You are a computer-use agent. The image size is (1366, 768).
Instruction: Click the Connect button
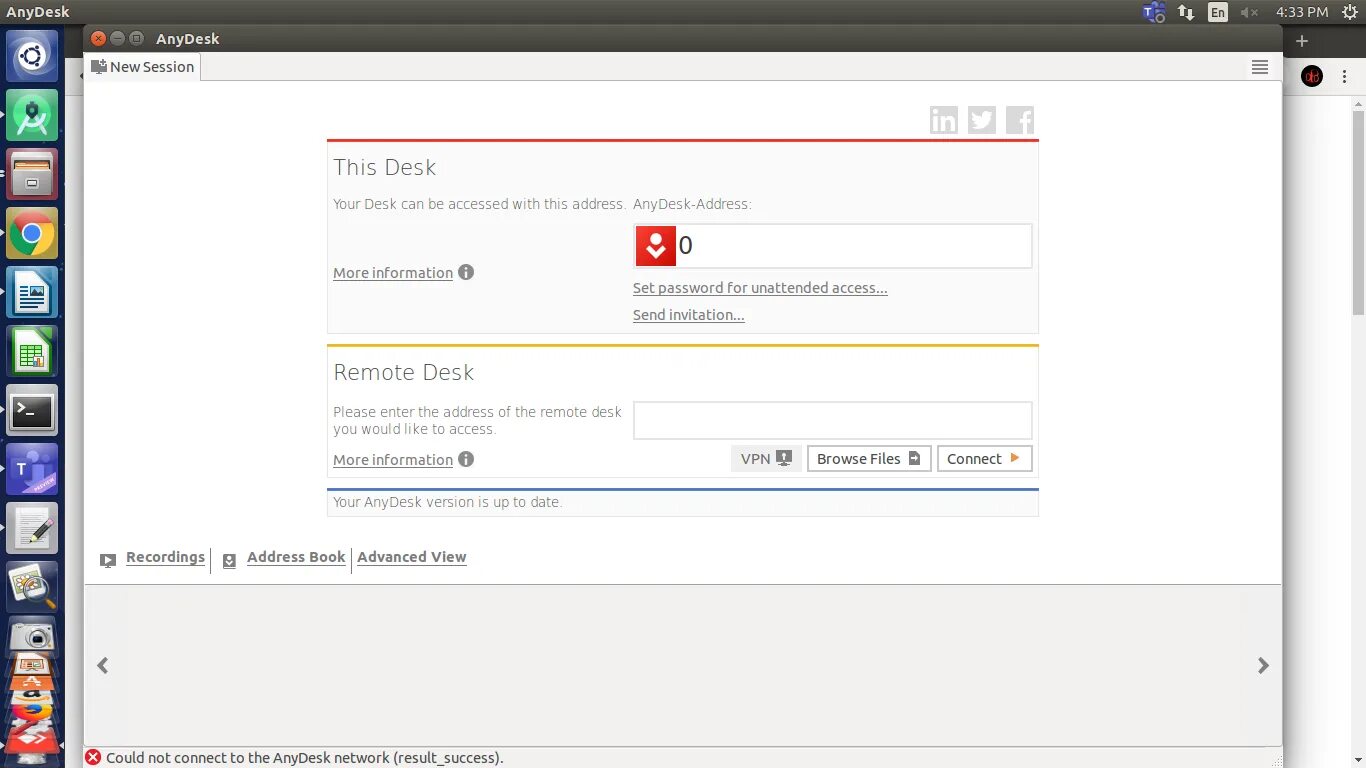[984, 459]
